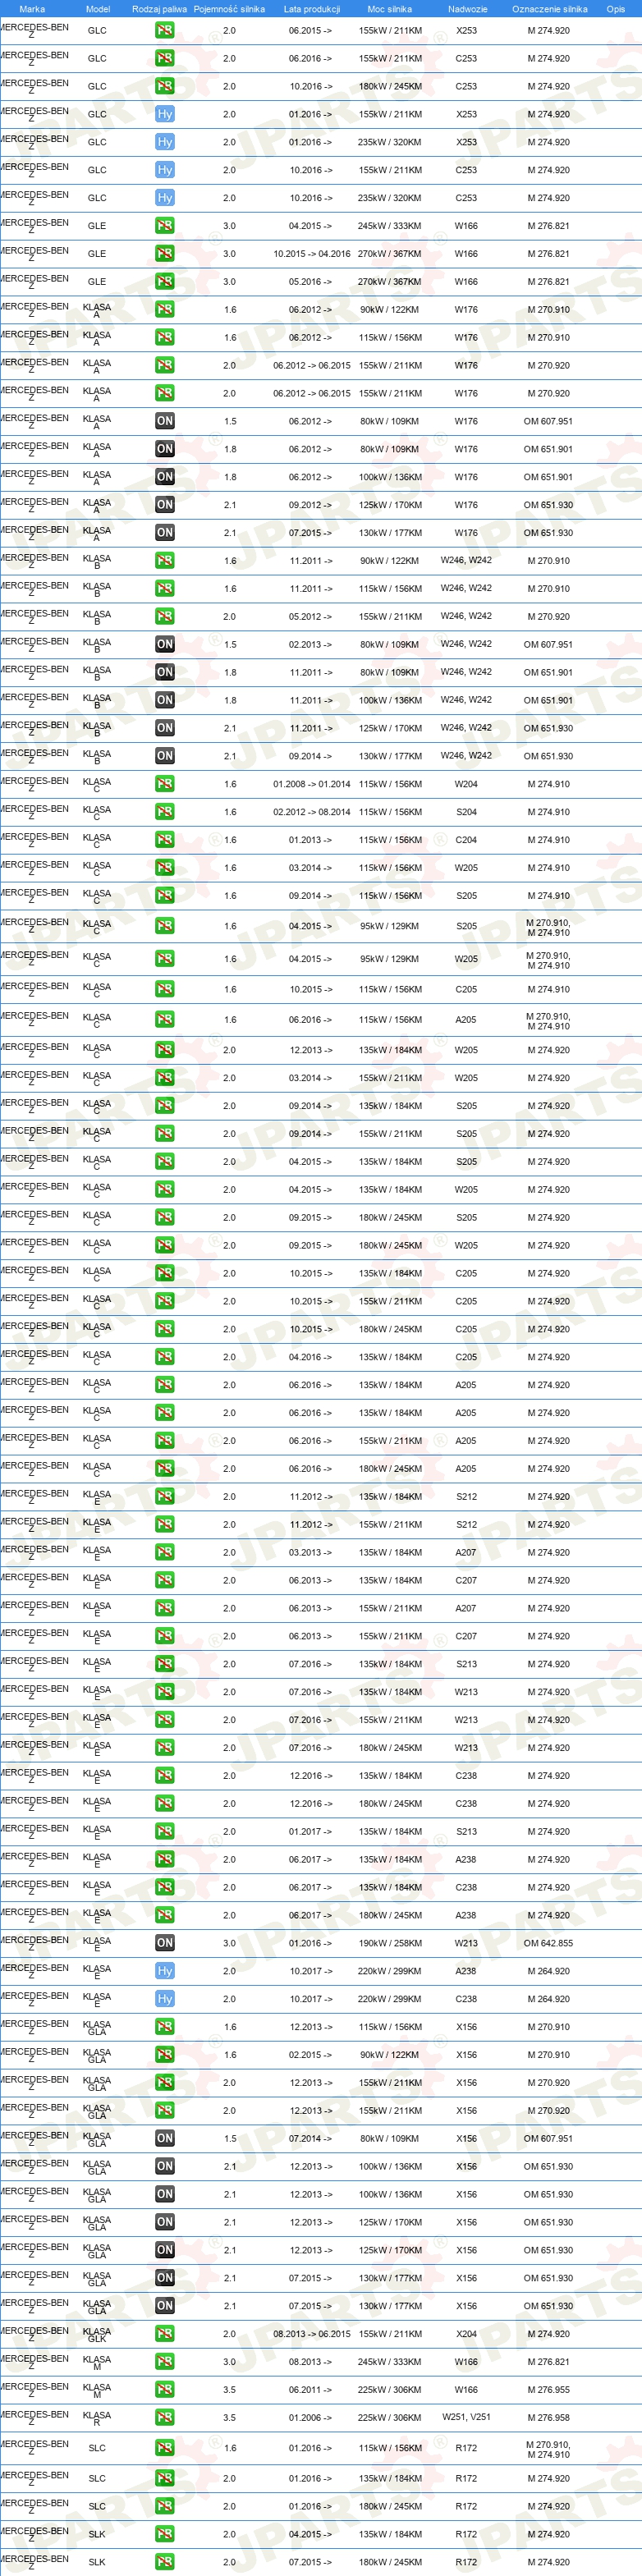Click the Moc silnika column header
This screenshot has width=642, height=2576.
click(390, 9)
